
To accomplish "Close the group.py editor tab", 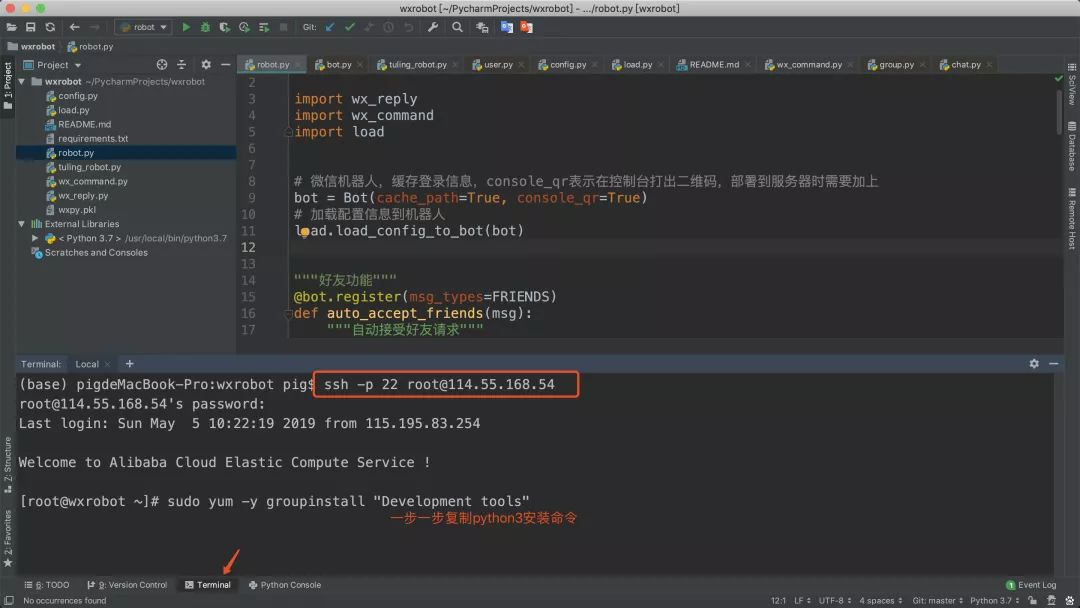I will click(x=923, y=65).
